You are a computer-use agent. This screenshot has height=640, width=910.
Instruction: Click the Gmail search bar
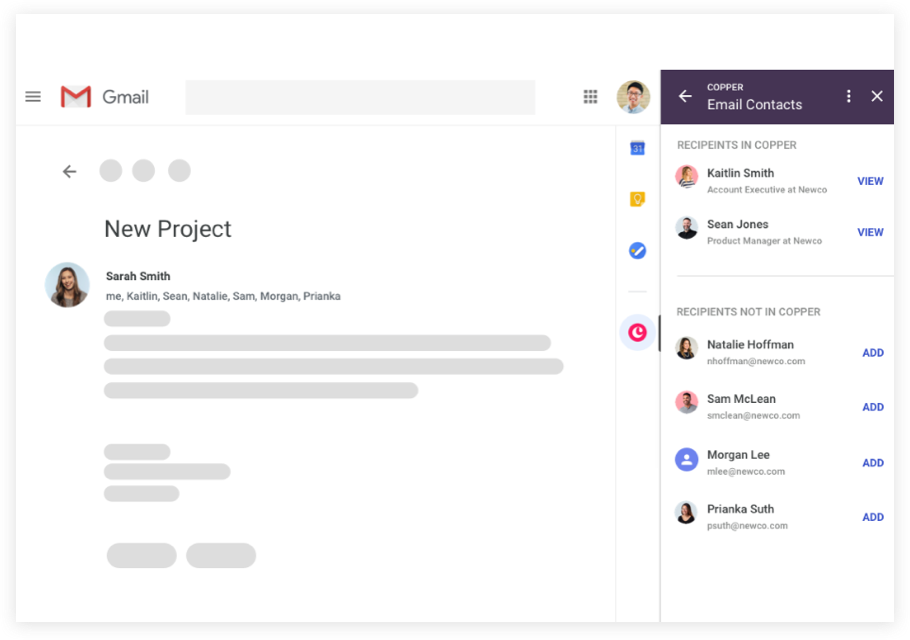point(360,96)
